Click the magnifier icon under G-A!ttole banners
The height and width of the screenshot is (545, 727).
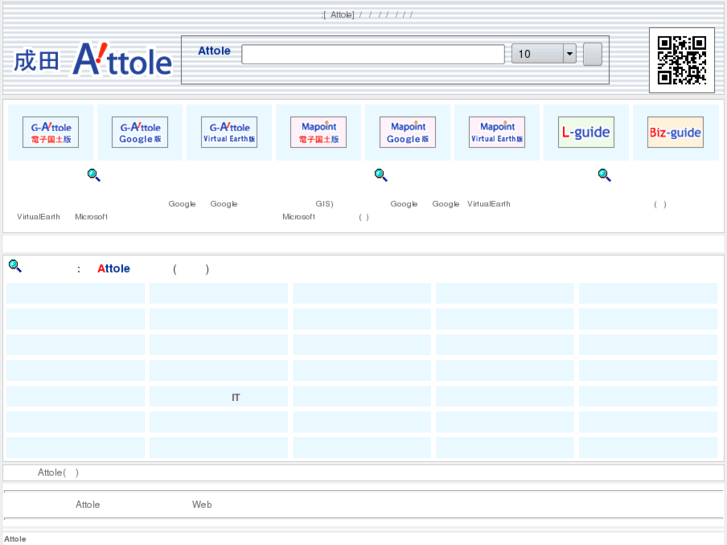[94, 175]
